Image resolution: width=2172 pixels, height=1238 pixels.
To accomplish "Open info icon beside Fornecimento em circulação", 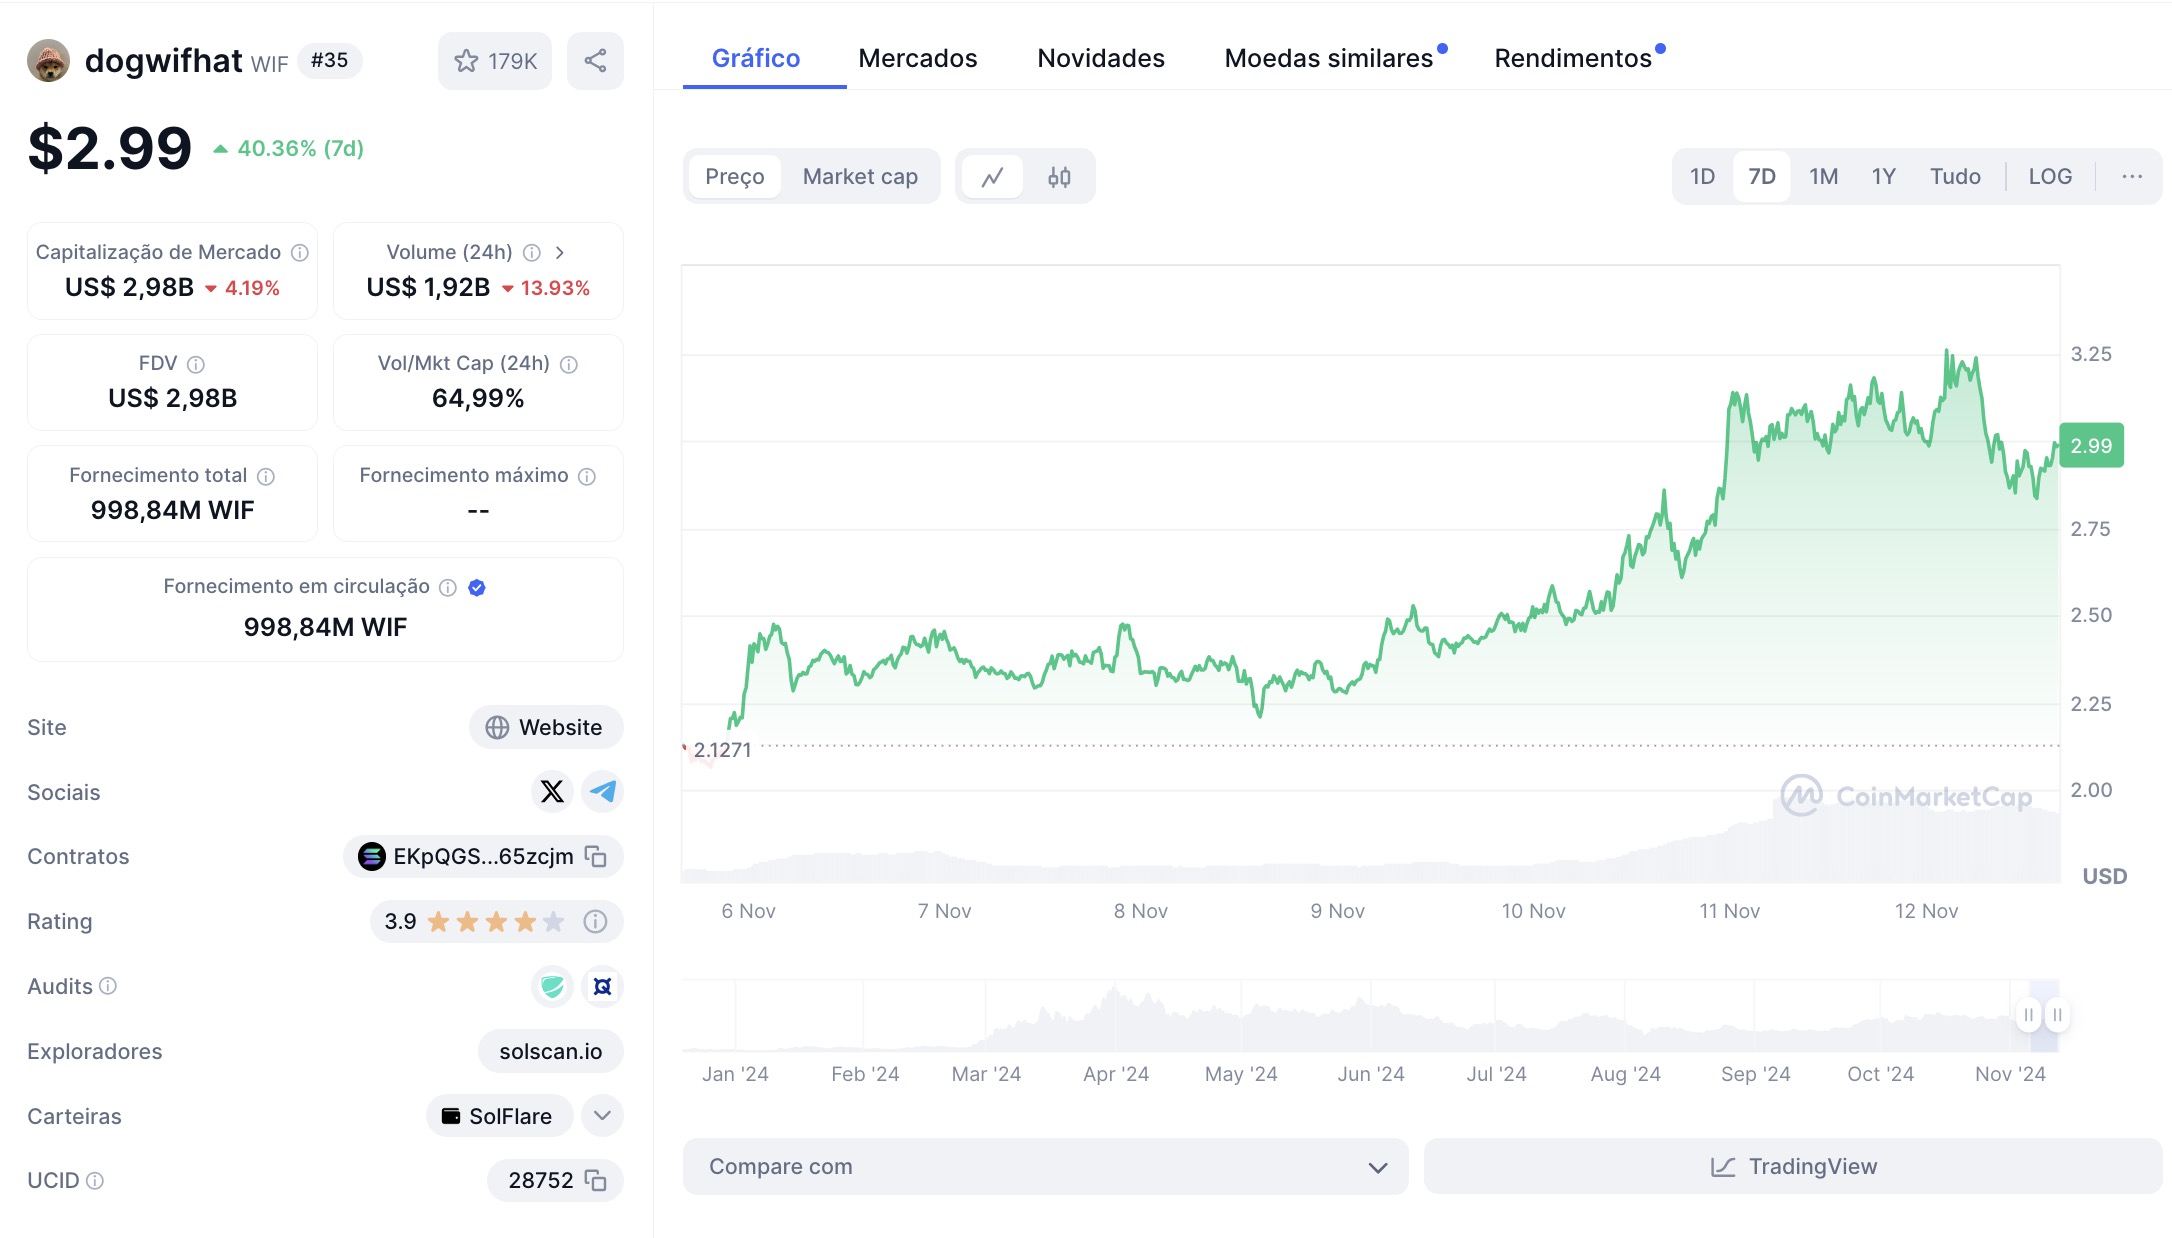I will 448,587.
